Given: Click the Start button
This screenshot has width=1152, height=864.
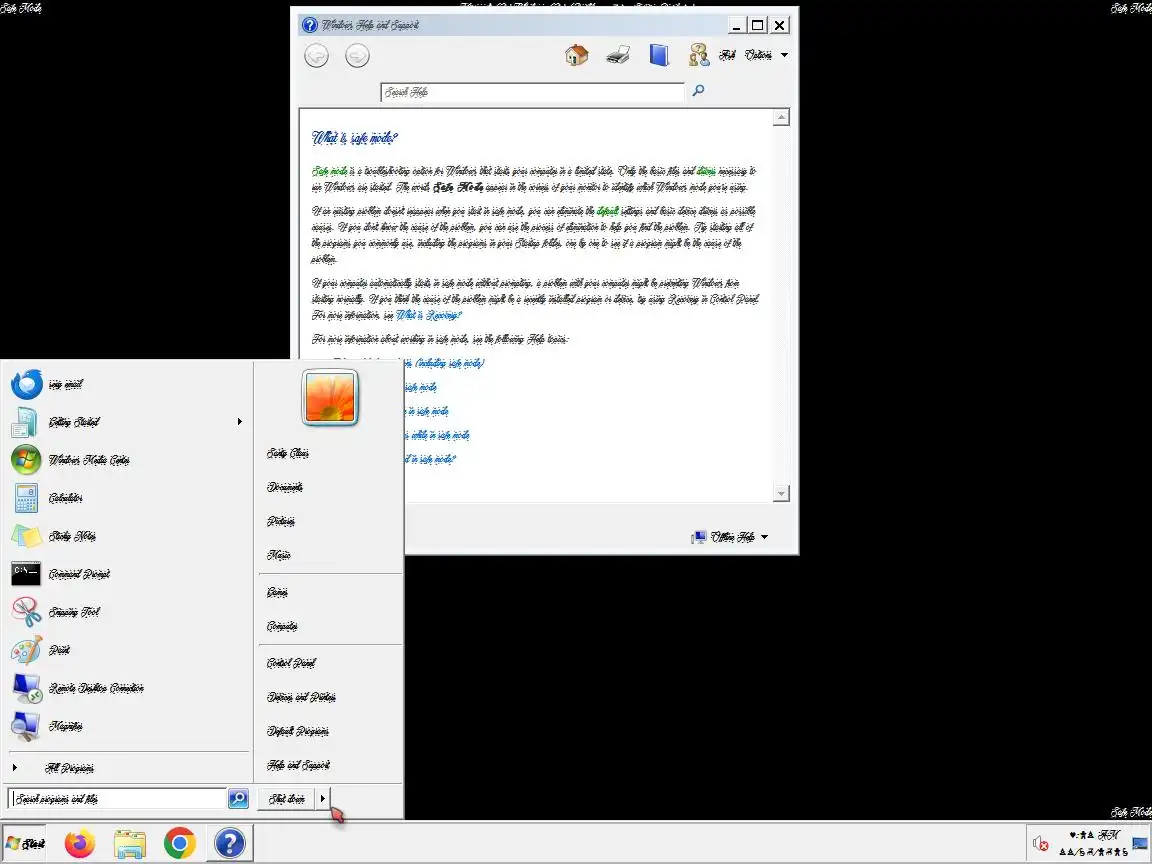Looking at the screenshot, I should tap(25, 843).
